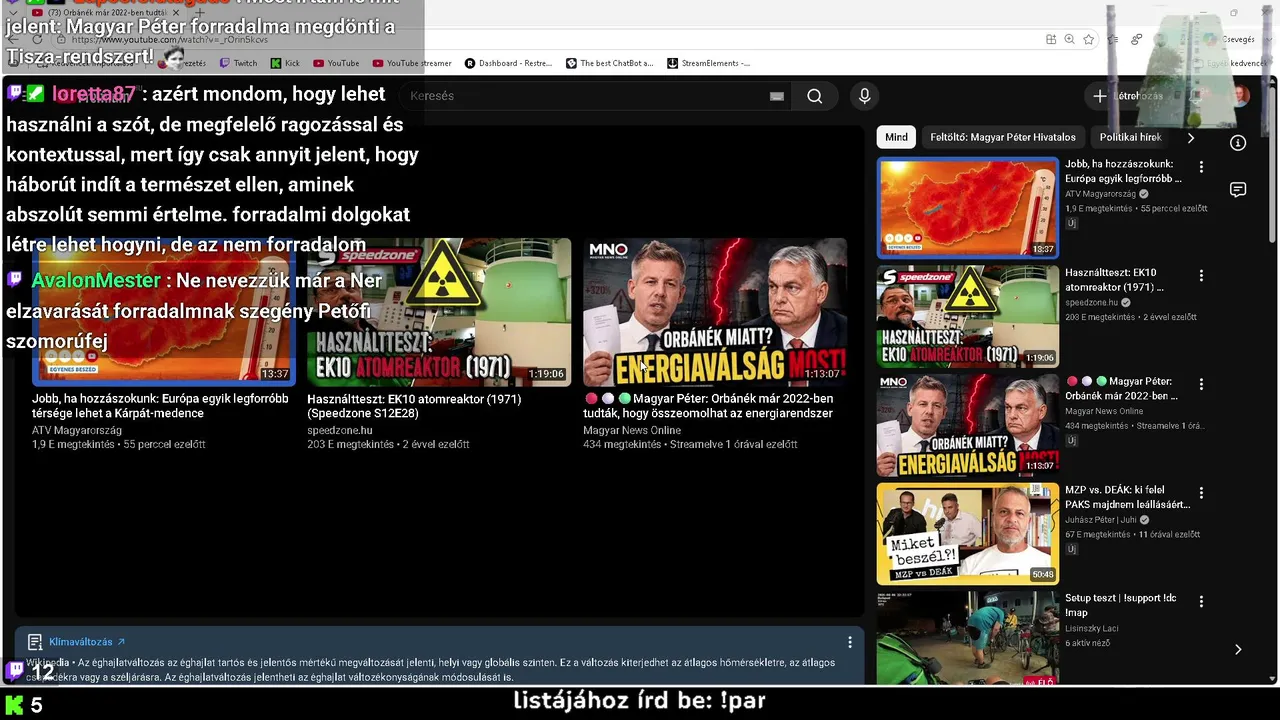The width and height of the screenshot is (1280, 720).
Task: Open end-screen title 'Használtteszt: EK10 atomreaktor (1971) (Speedzone S12E28)'
Action: pos(414,406)
